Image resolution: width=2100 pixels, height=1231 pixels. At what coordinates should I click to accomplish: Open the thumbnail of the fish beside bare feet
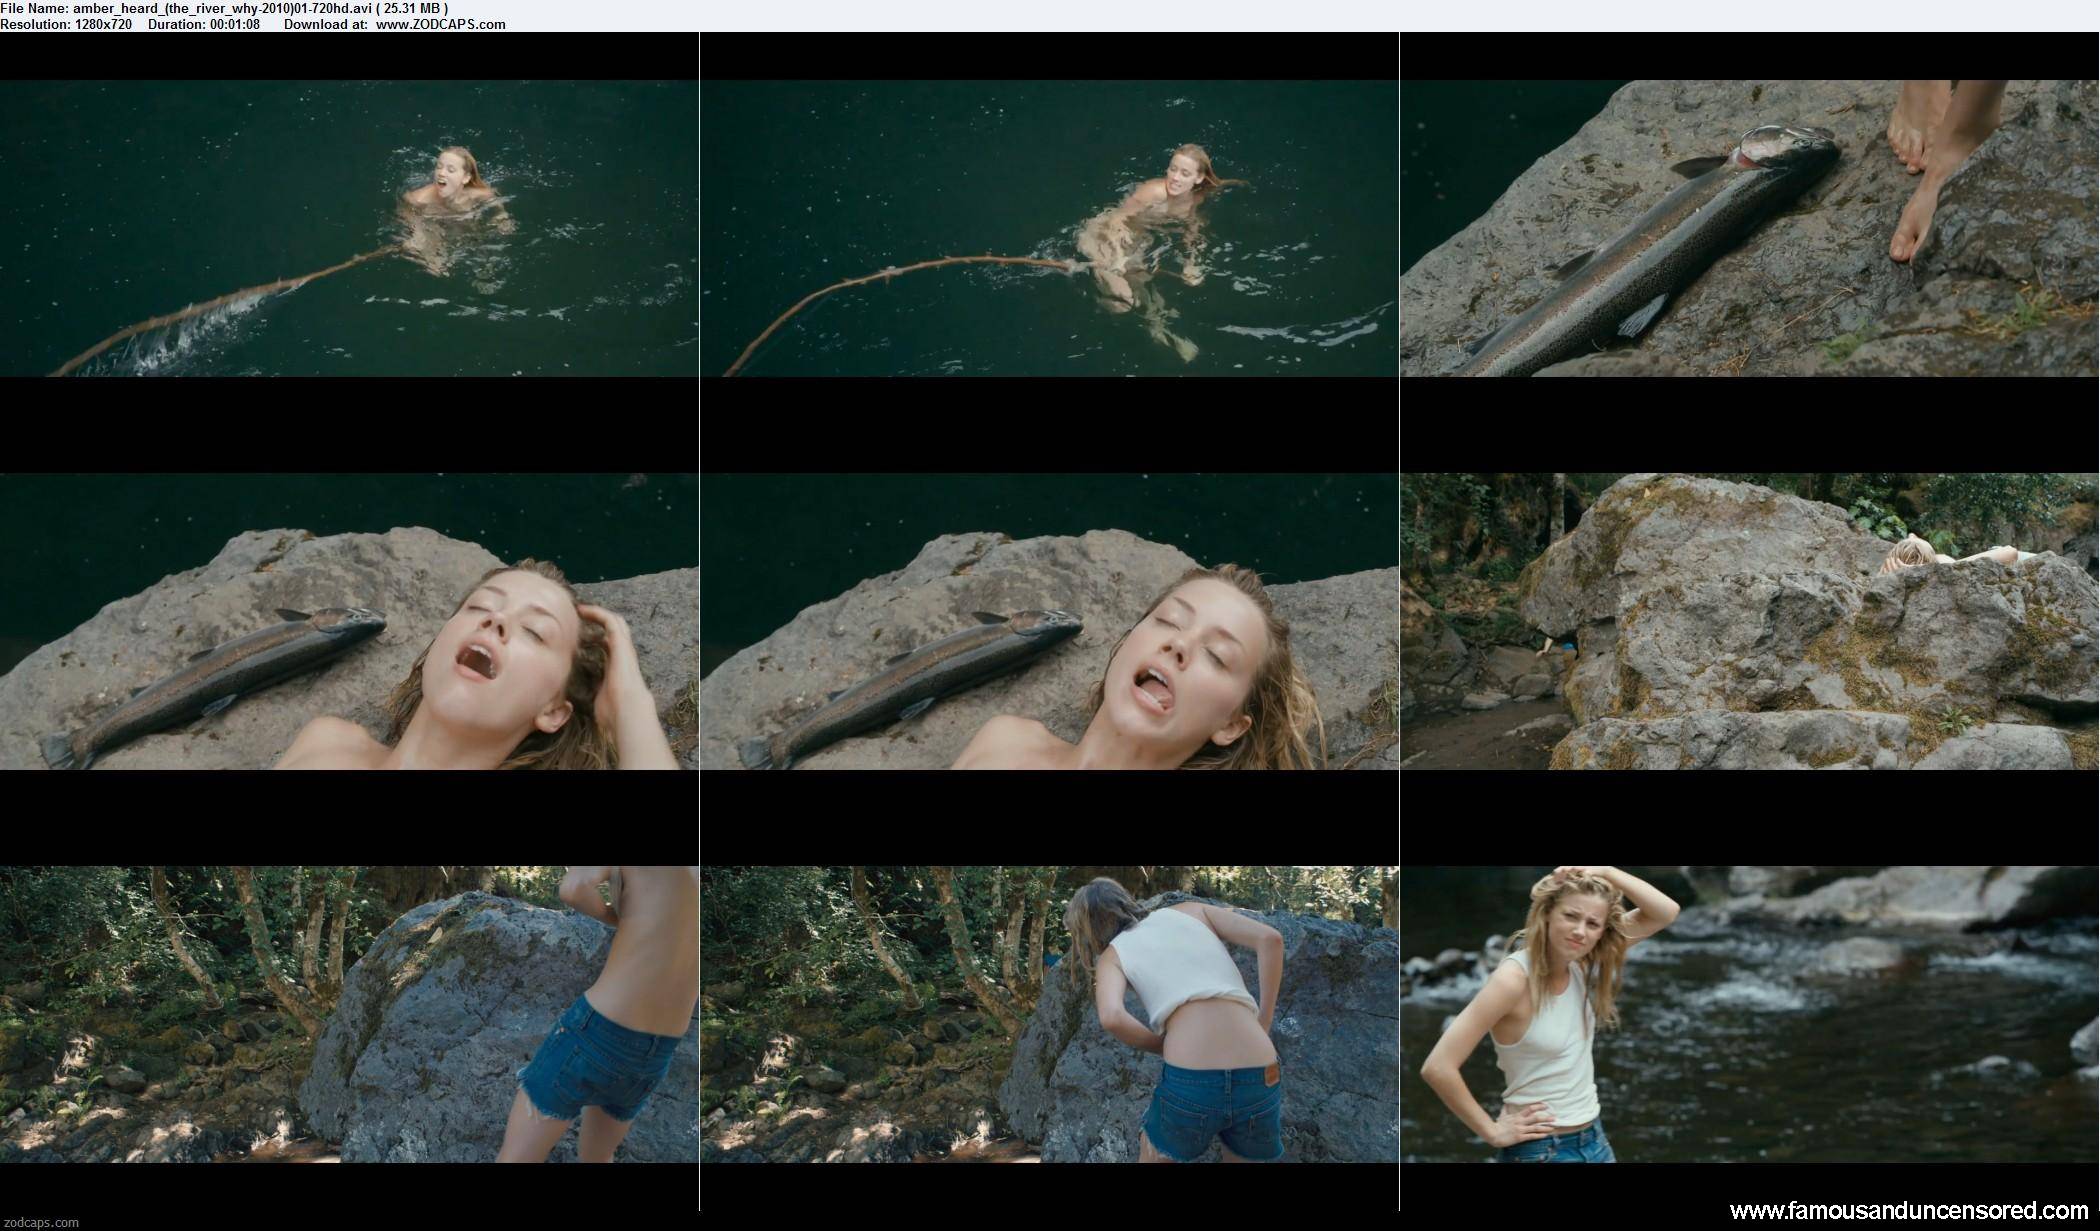coord(1749,228)
